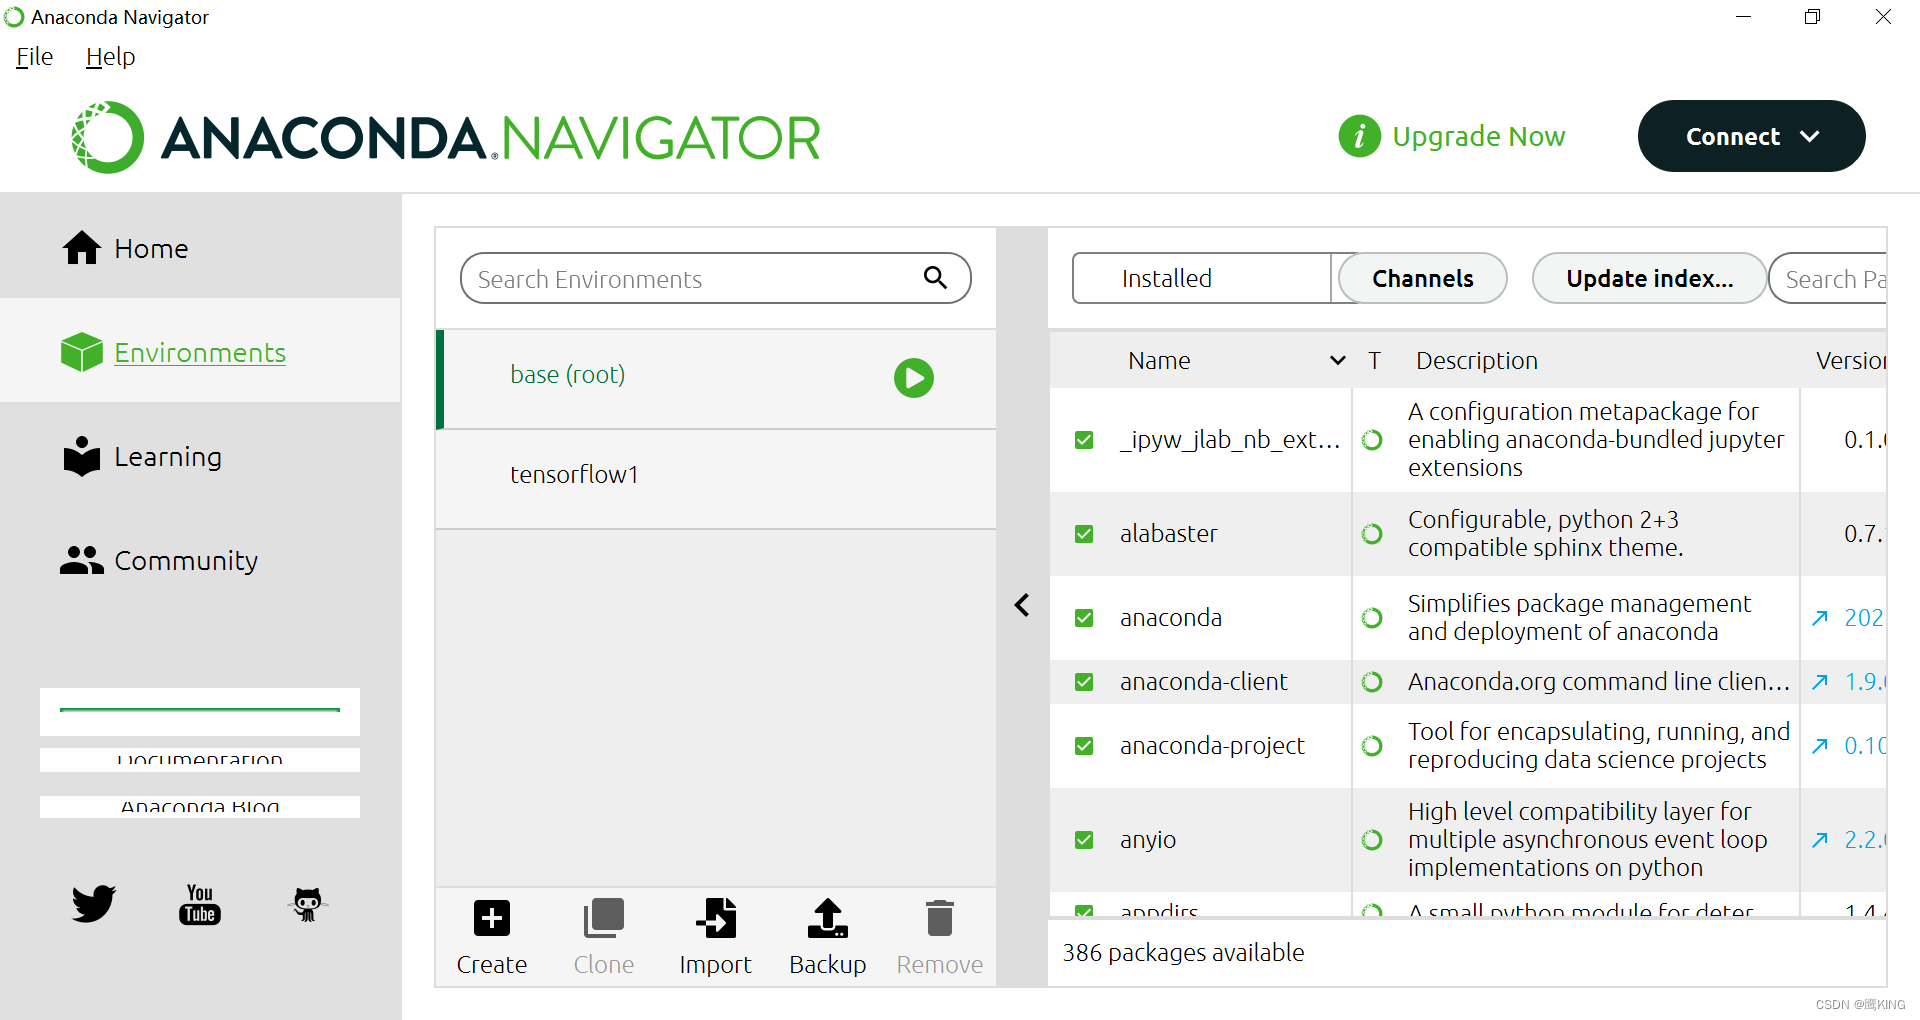Click the type circle icon in anaconda row

pos(1372,618)
